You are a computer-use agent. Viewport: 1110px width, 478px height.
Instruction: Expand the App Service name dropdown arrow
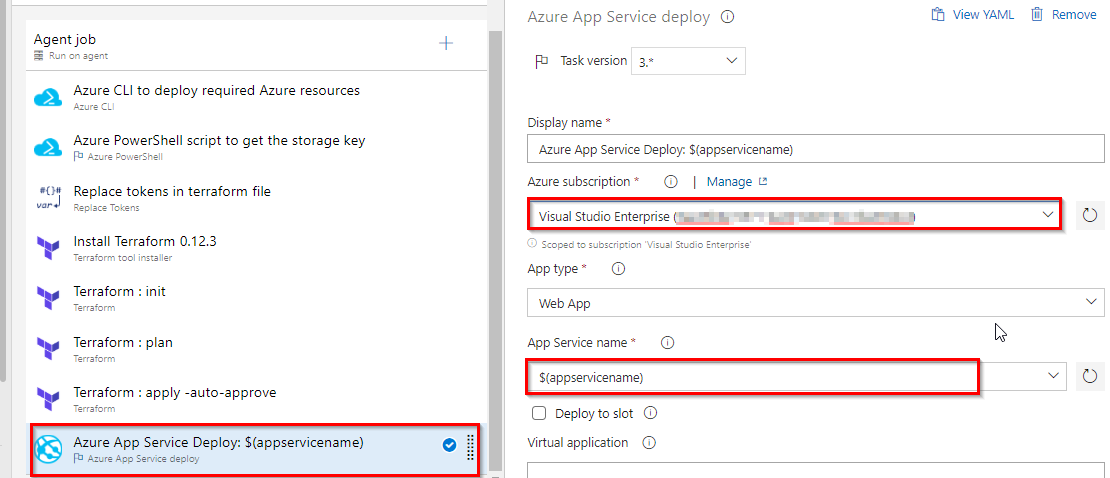pos(1053,376)
